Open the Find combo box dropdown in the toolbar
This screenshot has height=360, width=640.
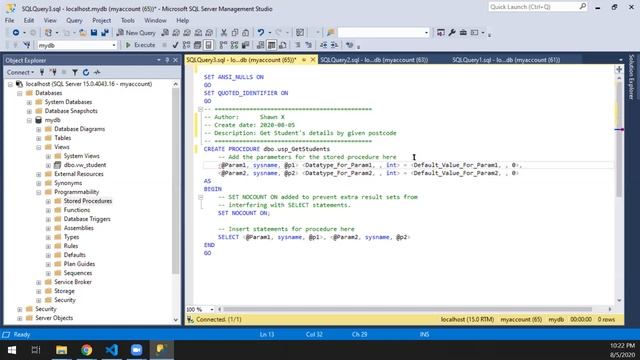[x=427, y=33]
